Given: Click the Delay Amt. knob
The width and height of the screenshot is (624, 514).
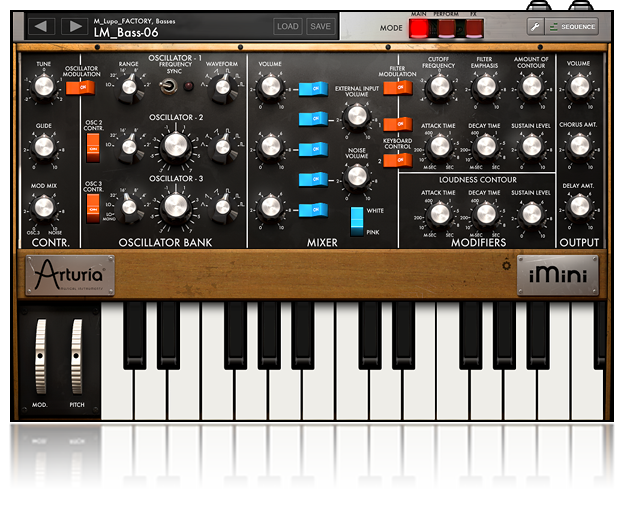Looking at the screenshot, I should 579,207.
